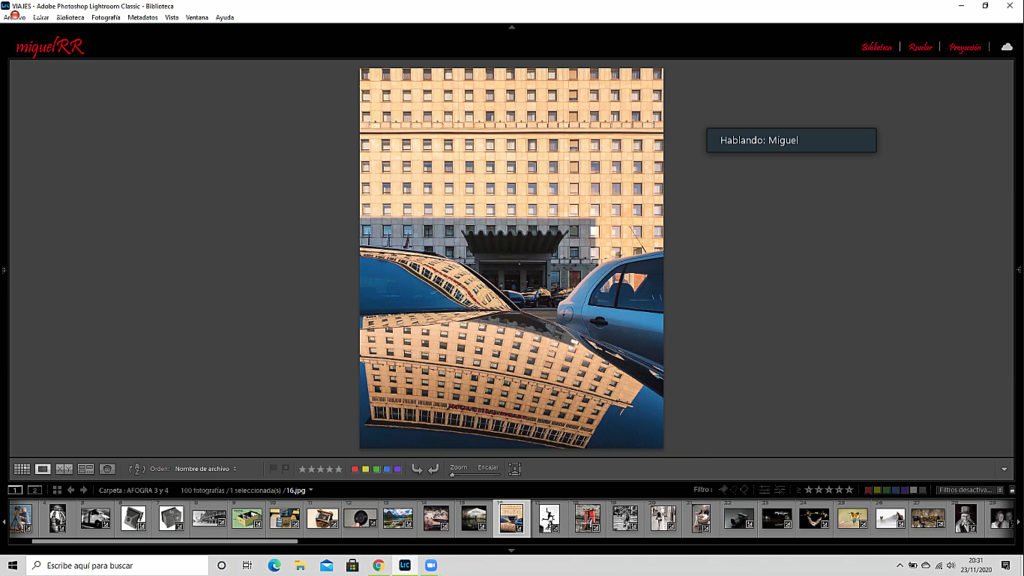1024x576 pixels.
Task: Open People face view icon
Action: 107,469
